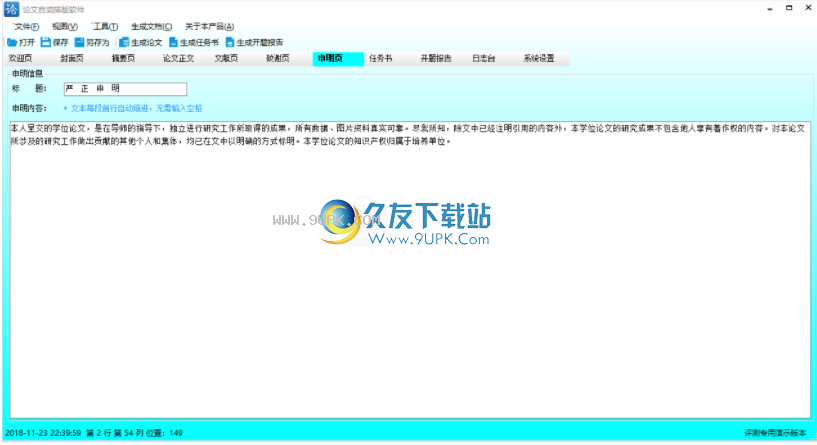
Task: Click the 评测专用演示版本 status text
Action: coord(775,433)
